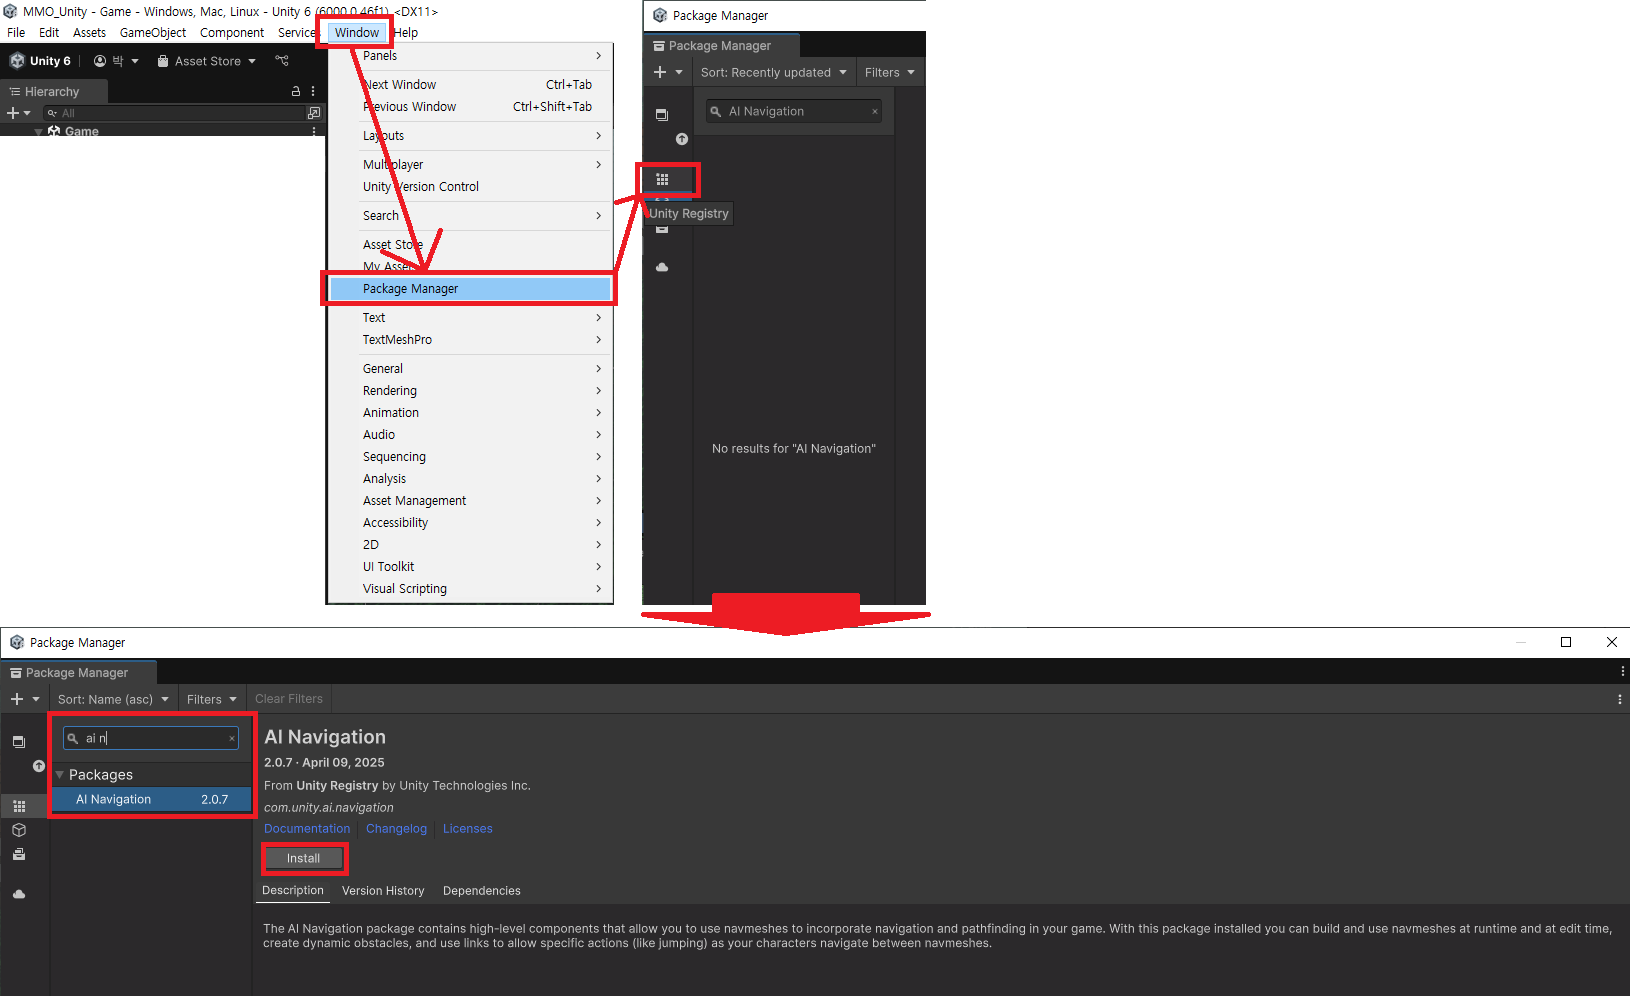Click the cube icon in the package sidebar
This screenshot has width=1630, height=996.
coord(19,830)
